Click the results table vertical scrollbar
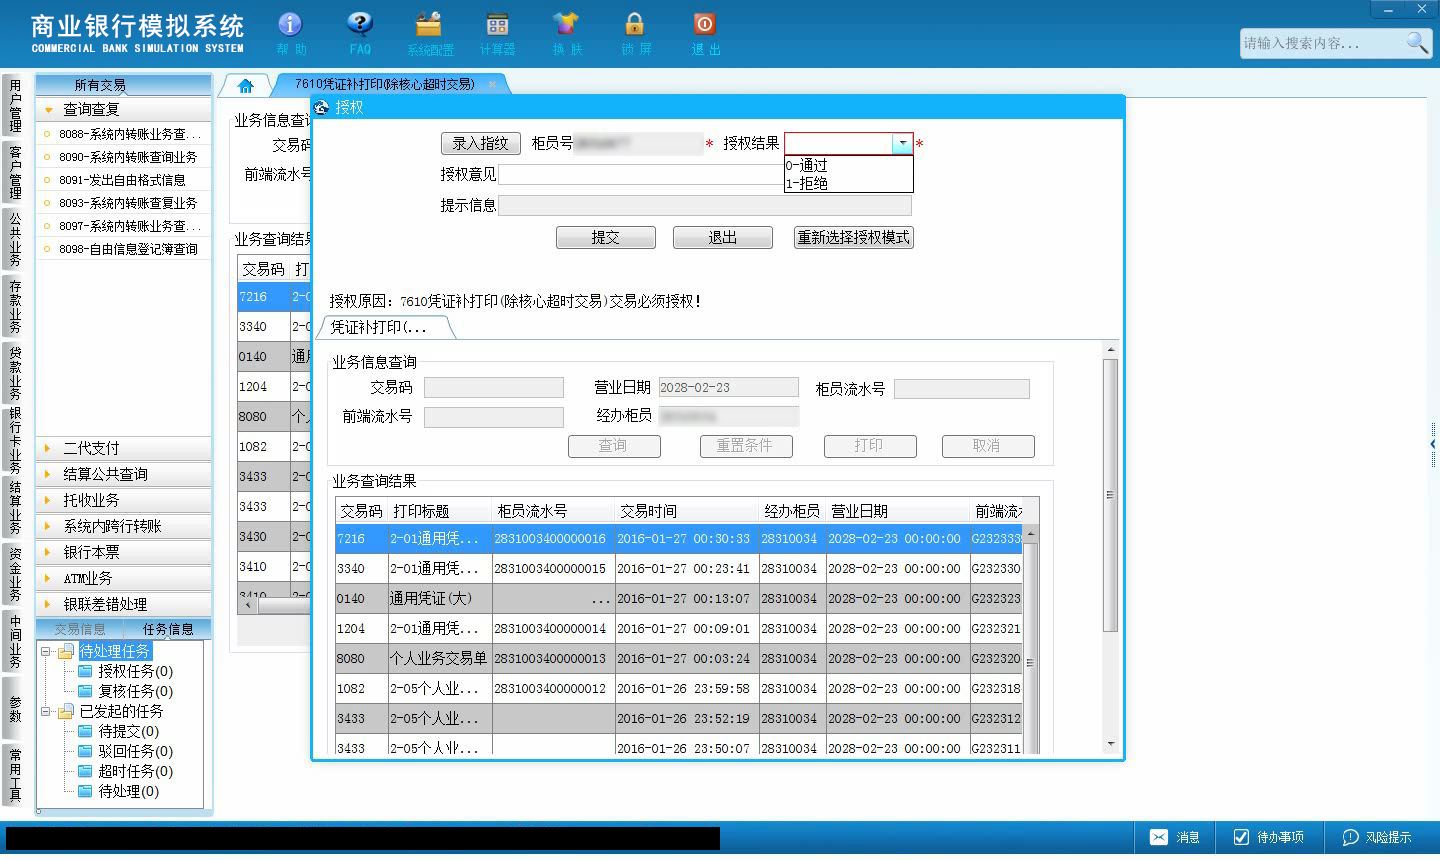The image size is (1440, 860). (x=1030, y=640)
